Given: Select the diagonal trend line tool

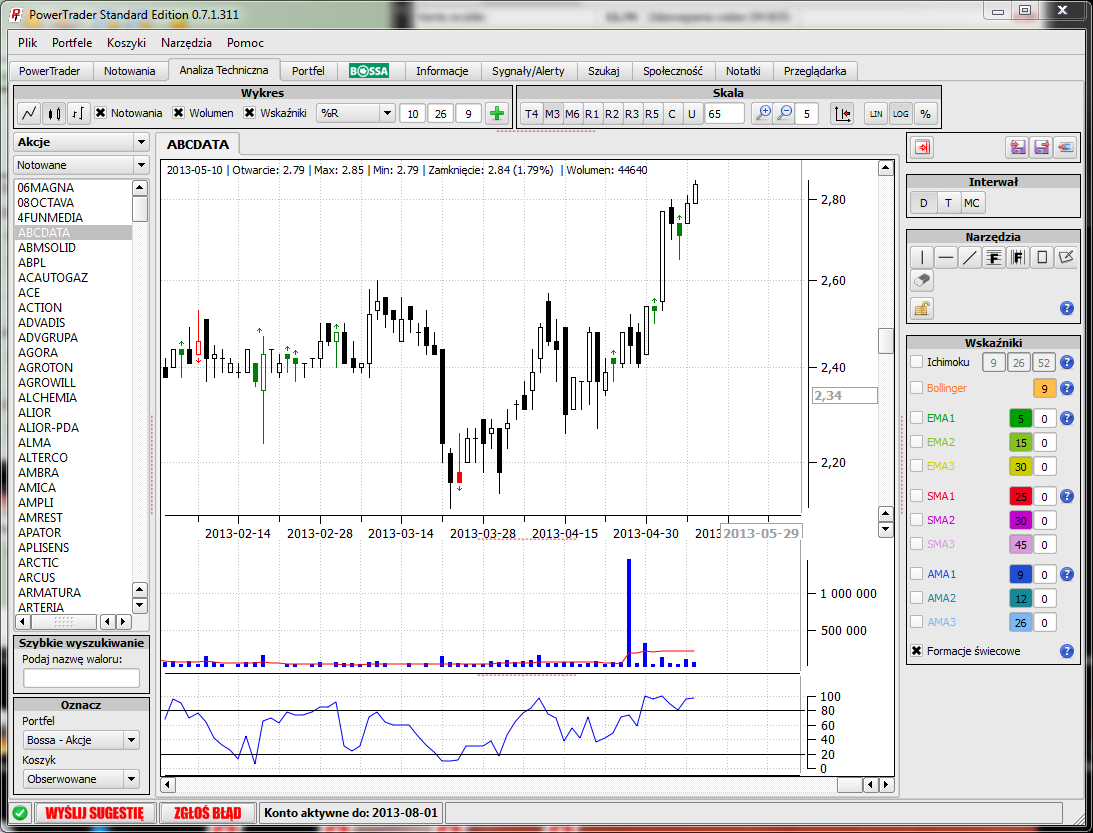Looking at the screenshot, I should point(970,258).
